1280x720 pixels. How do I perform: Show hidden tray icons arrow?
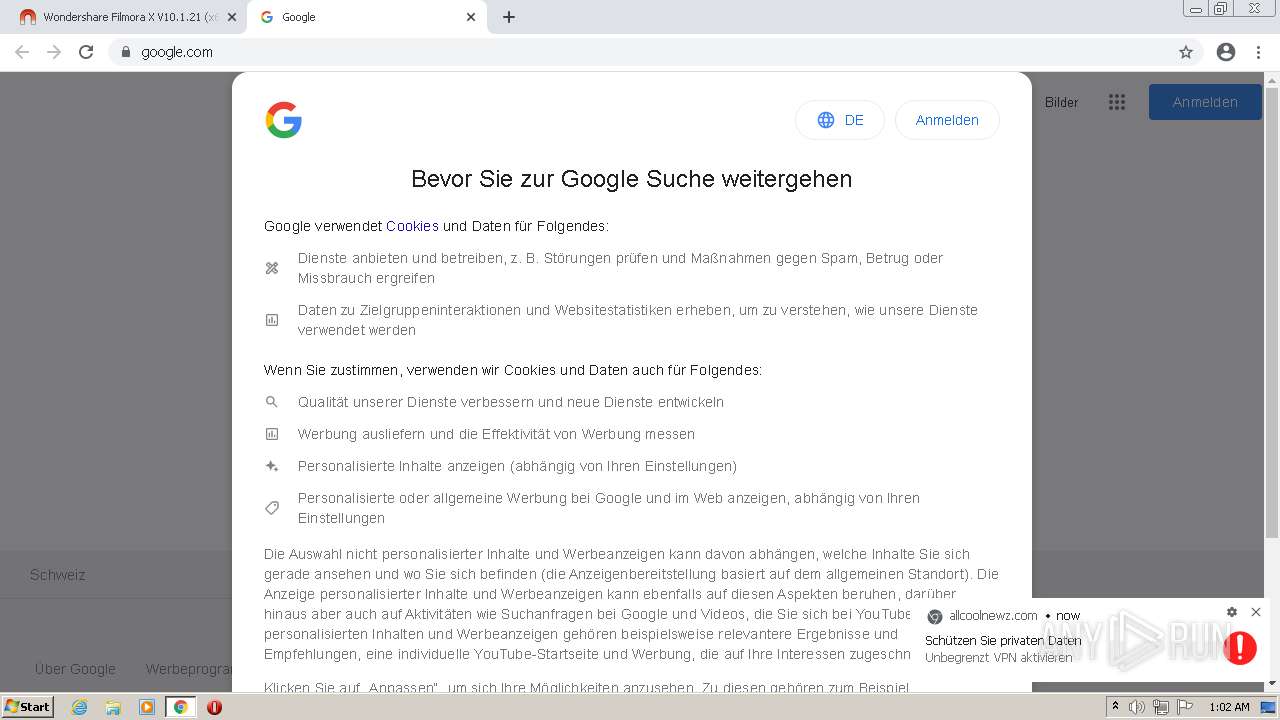(1115, 706)
